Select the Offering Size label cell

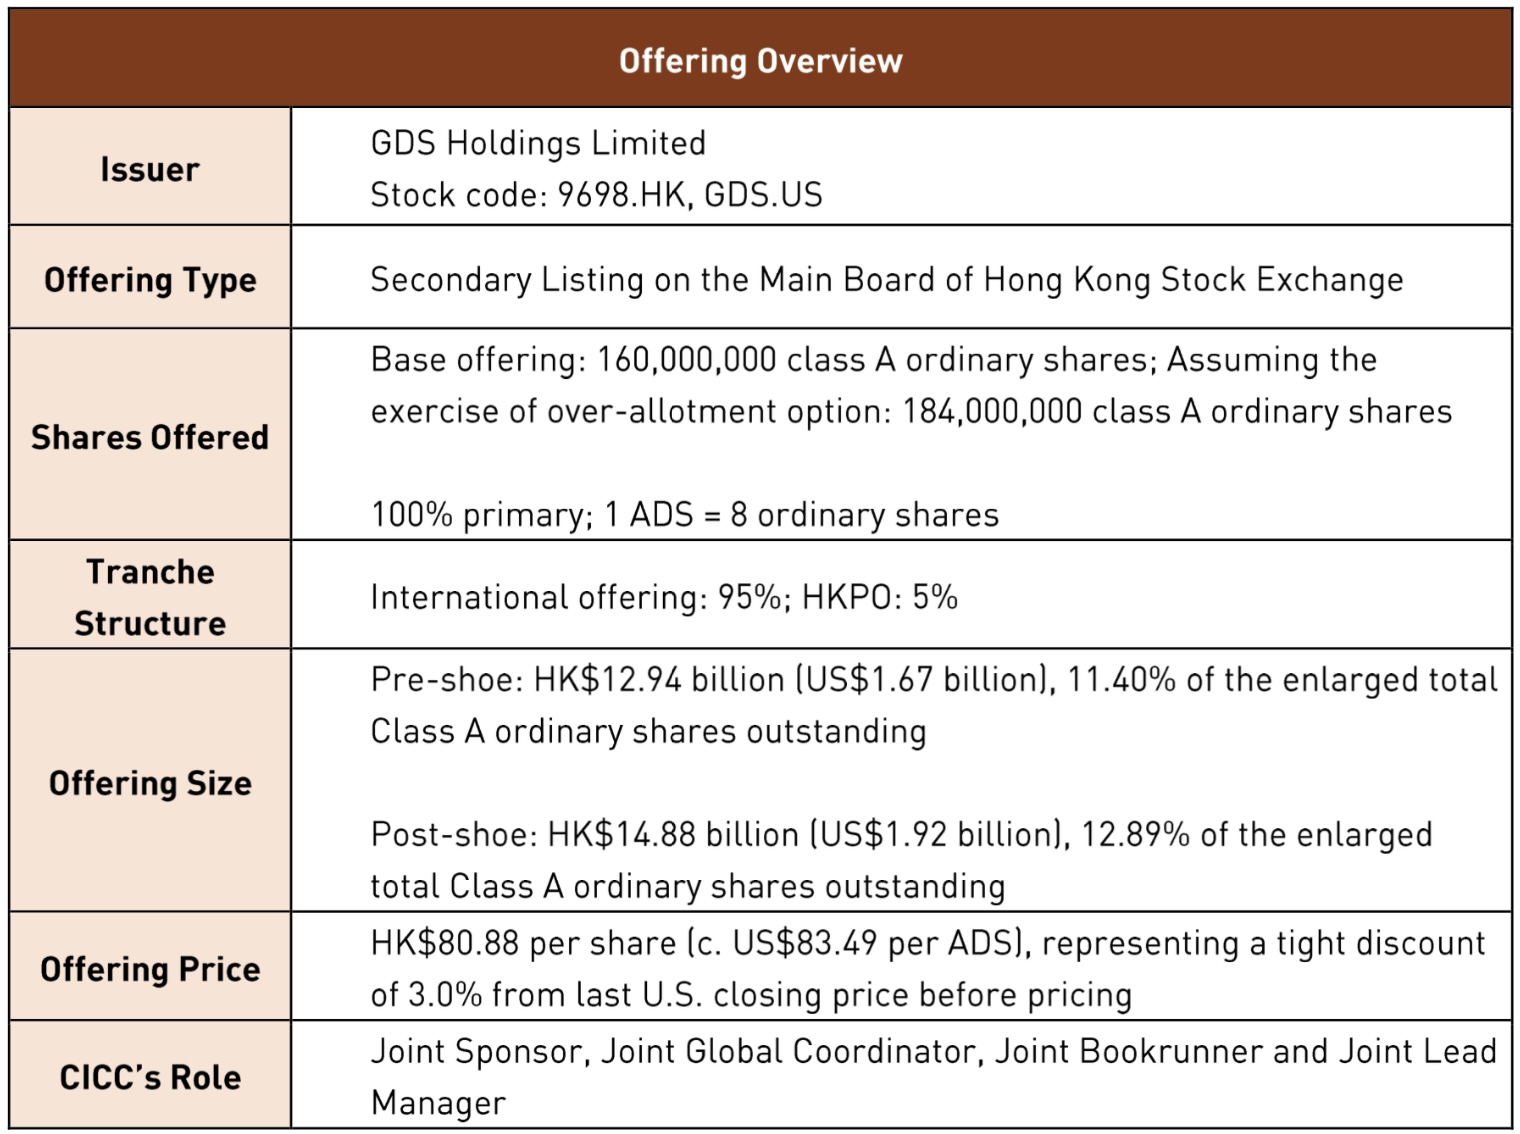[150, 783]
